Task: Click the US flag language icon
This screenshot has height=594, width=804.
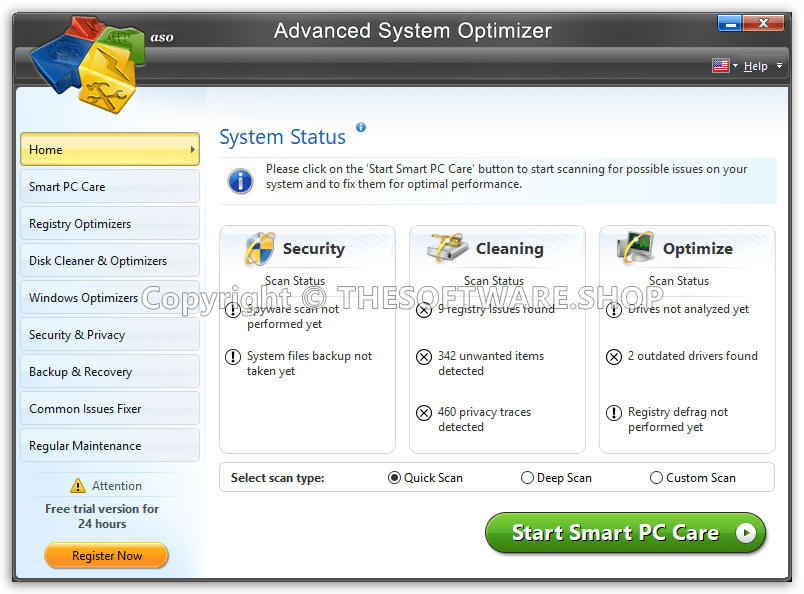Action: coord(720,66)
